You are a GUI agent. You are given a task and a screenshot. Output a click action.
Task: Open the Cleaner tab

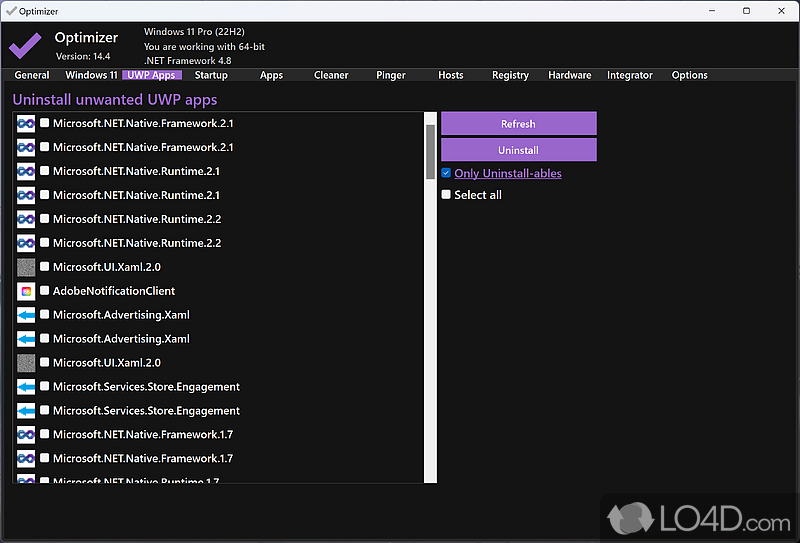pyautogui.click(x=331, y=75)
